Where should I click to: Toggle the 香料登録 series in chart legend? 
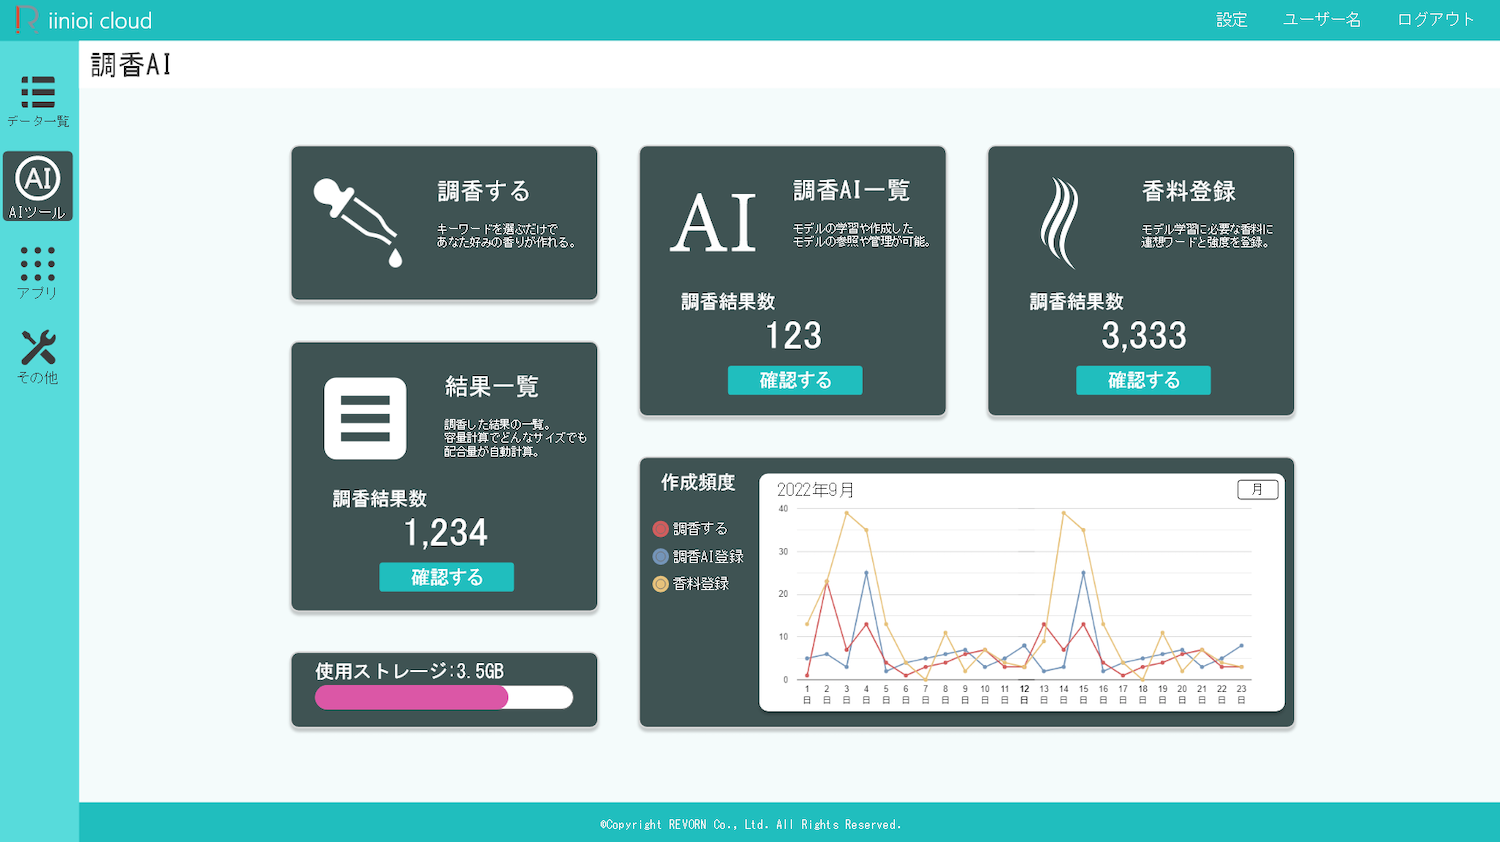692,584
